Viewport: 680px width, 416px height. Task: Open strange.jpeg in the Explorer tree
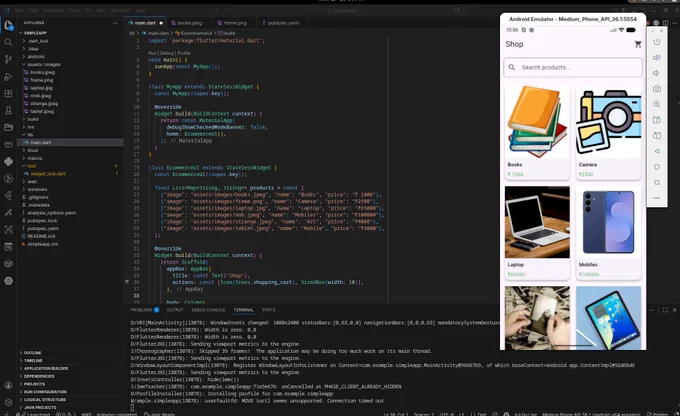44,104
